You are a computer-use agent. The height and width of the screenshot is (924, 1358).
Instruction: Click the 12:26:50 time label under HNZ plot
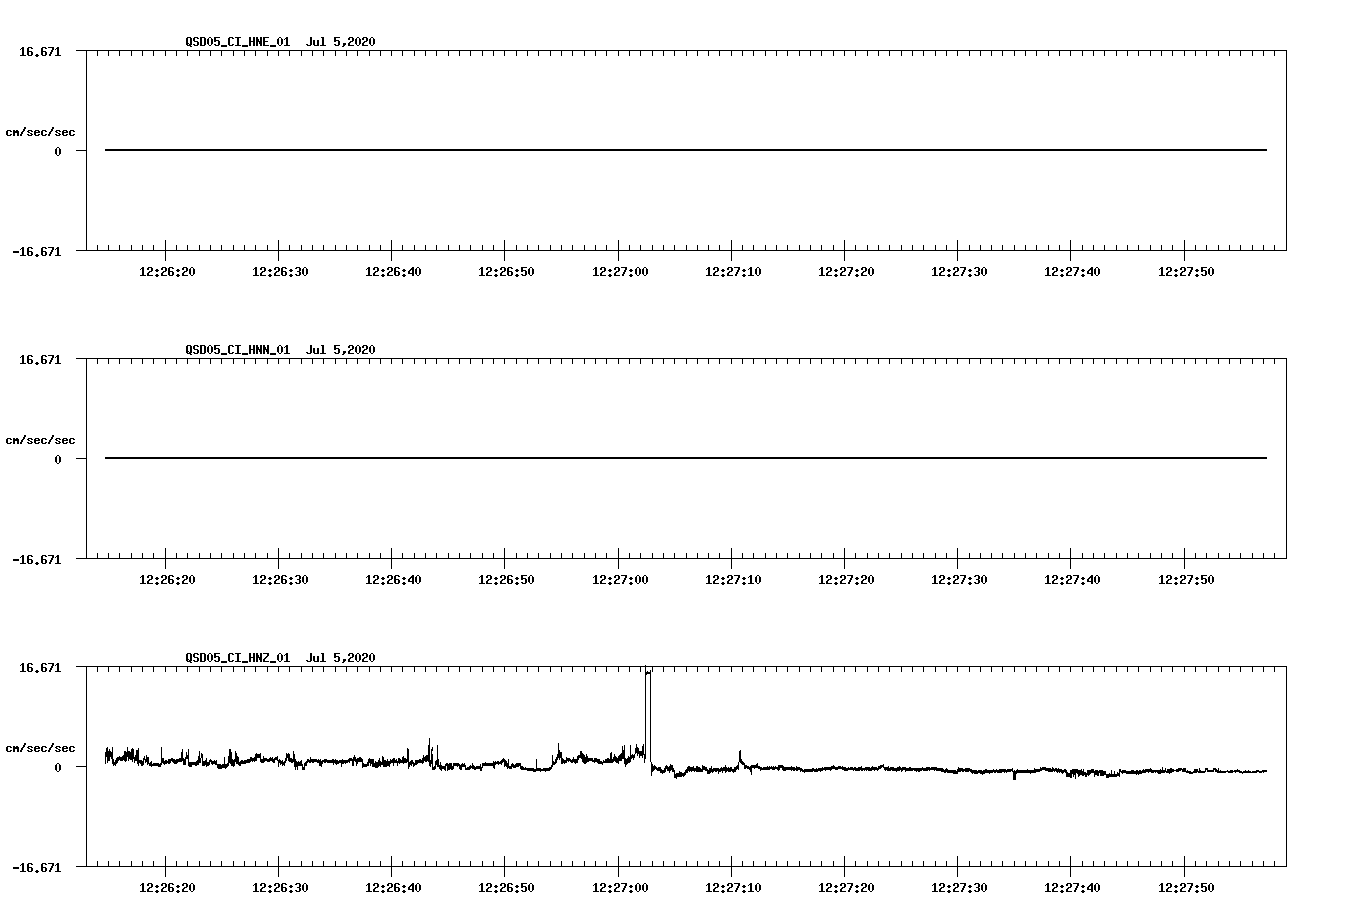(x=506, y=888)
